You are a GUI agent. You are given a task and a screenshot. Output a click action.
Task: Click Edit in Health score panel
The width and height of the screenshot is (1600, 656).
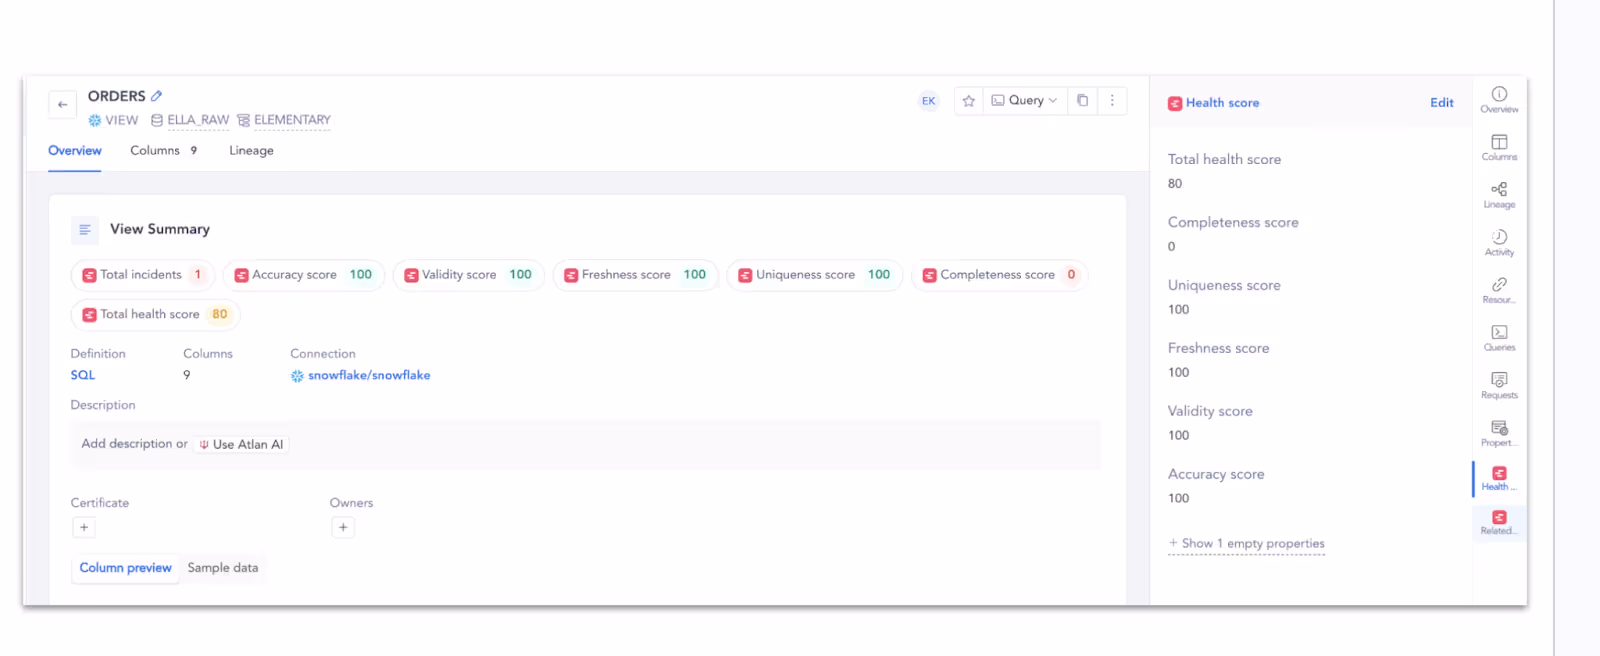(1441, 103)
